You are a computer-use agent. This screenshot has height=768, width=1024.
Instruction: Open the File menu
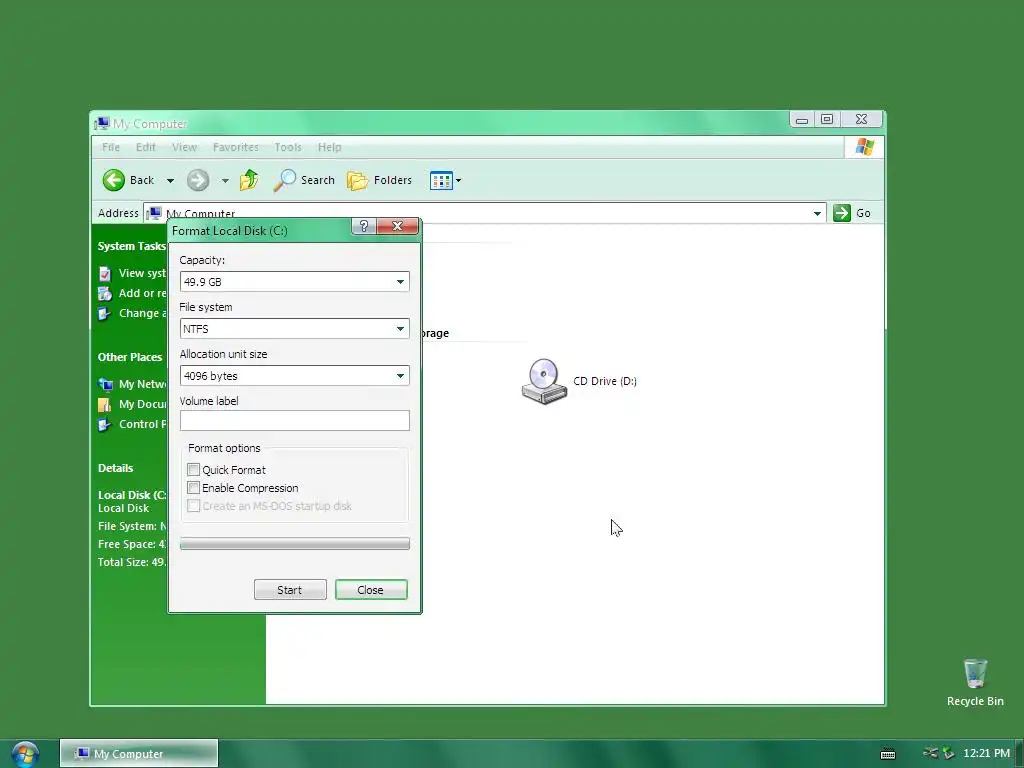pos(111,147)
